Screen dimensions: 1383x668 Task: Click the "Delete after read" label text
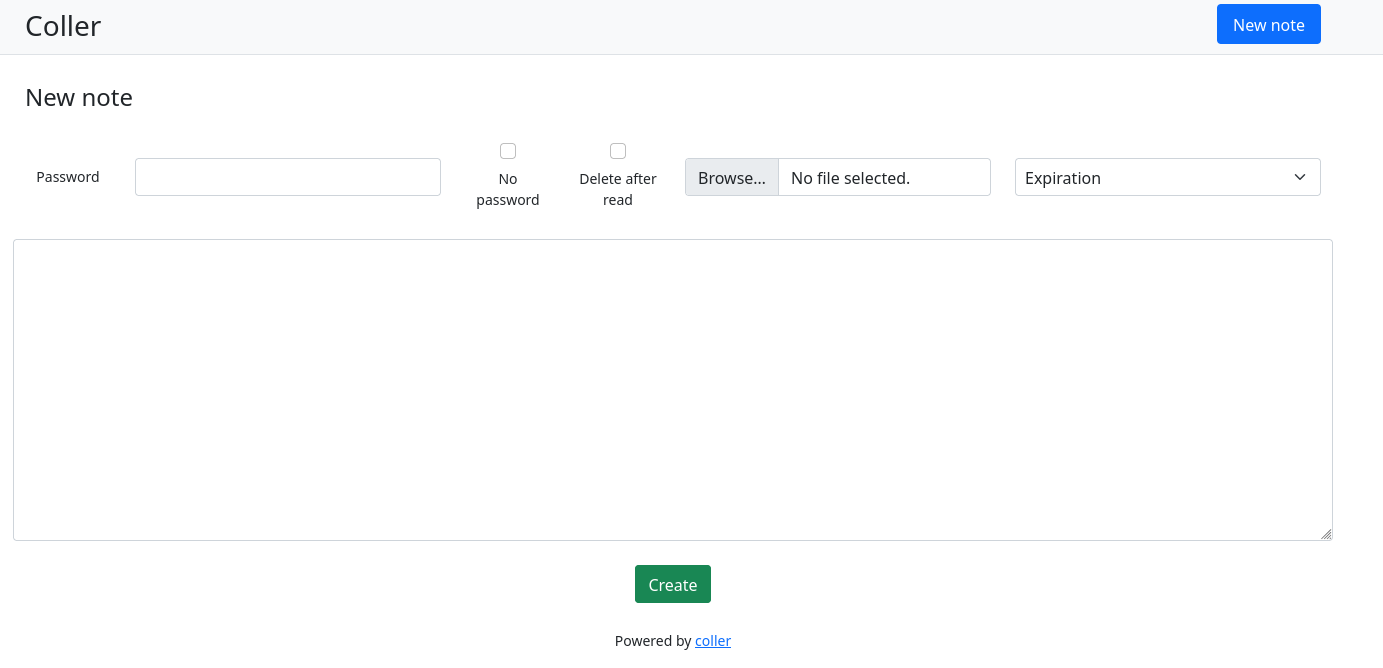coord(618,189)
